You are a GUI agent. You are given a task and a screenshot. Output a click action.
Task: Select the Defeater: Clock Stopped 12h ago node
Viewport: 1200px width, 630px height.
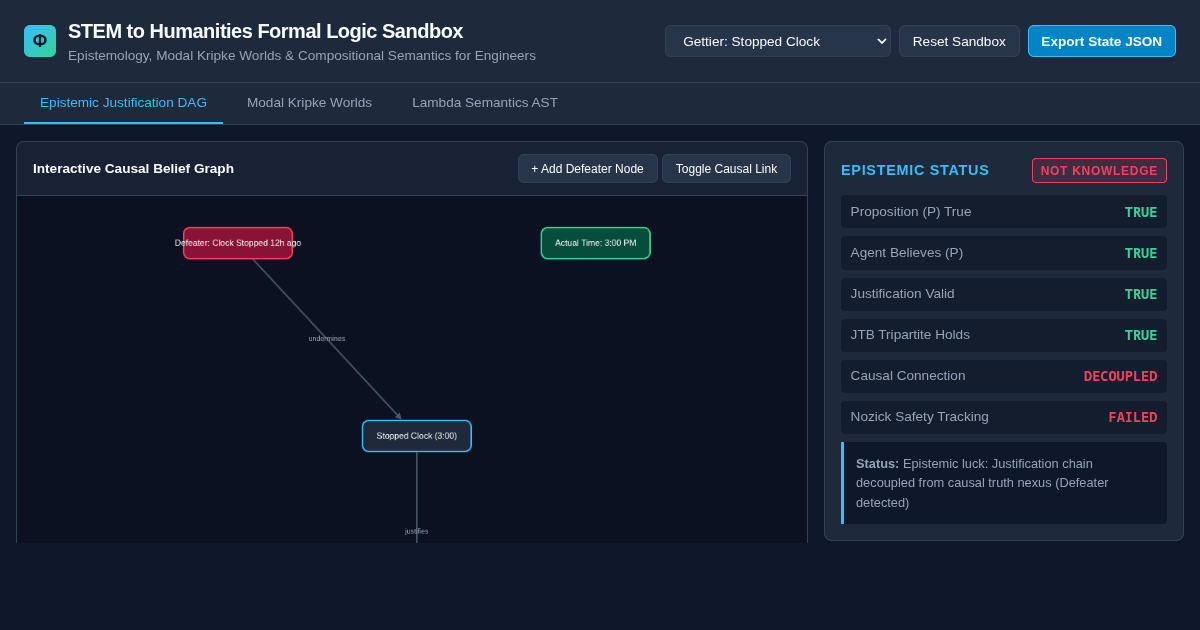click(238, 243)
